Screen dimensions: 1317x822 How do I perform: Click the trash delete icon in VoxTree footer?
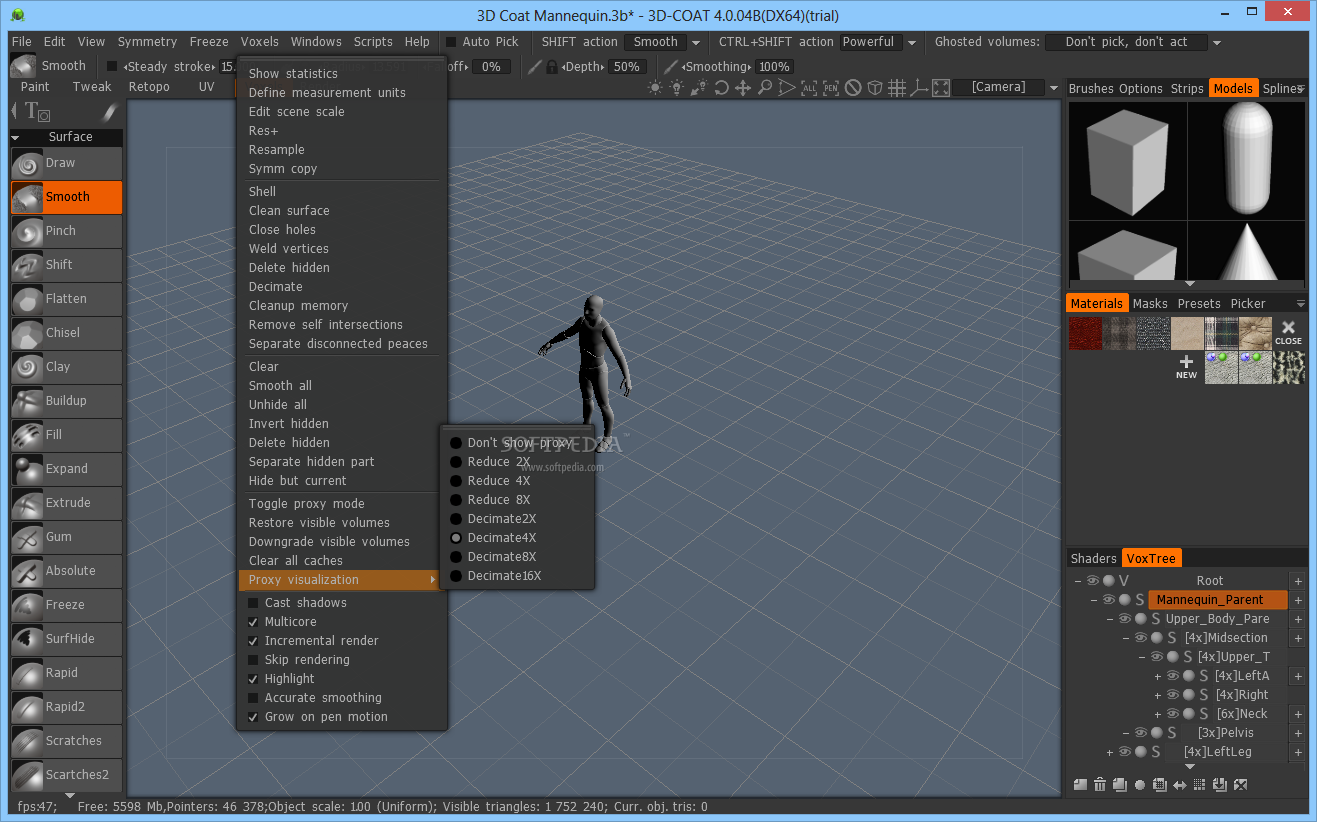tap(1100, 785)
